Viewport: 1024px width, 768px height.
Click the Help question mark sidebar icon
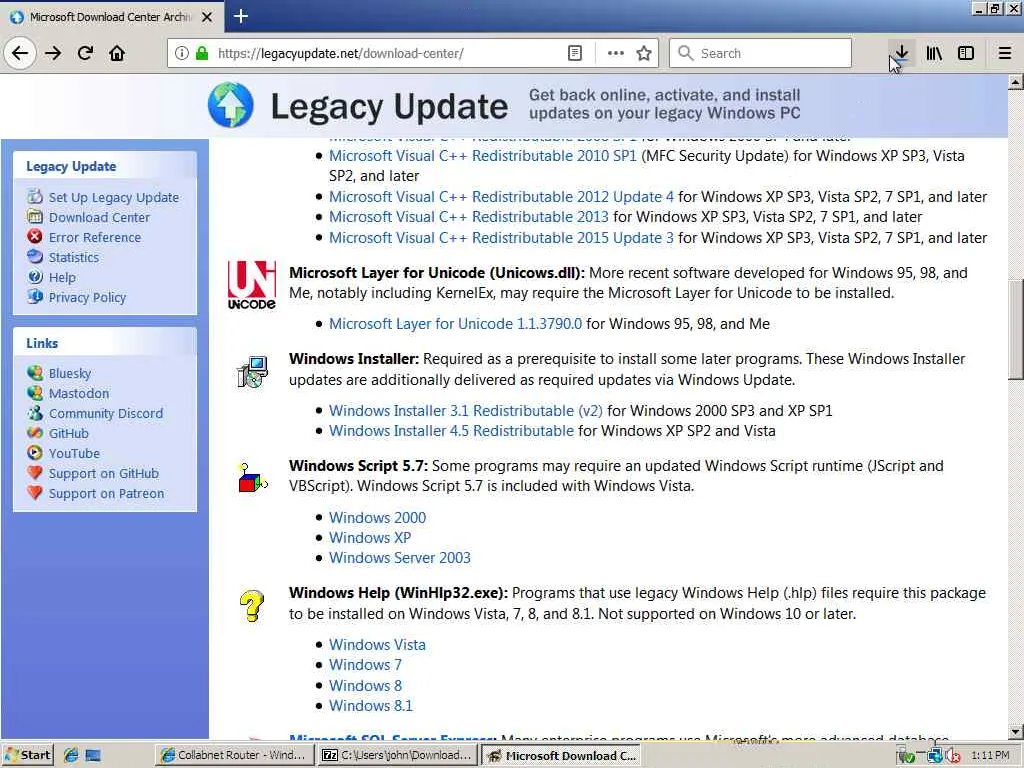(x=35, y=277)
